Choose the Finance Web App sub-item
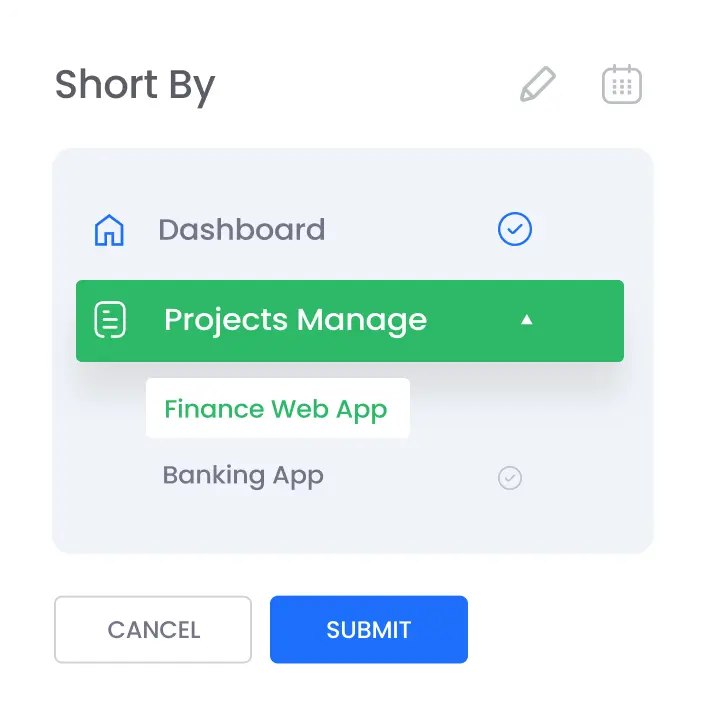 pos(276,409)
